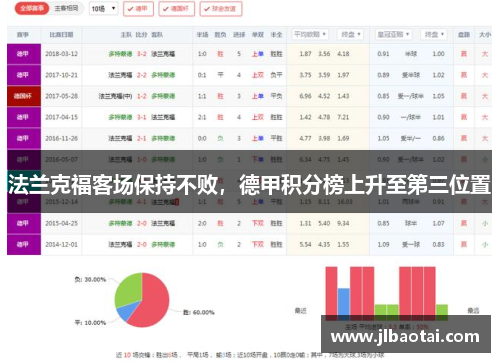Click the 受半球 handicap on 2017-10-21 row
Screen dimensions: 500x362
(x=411, y=75)
